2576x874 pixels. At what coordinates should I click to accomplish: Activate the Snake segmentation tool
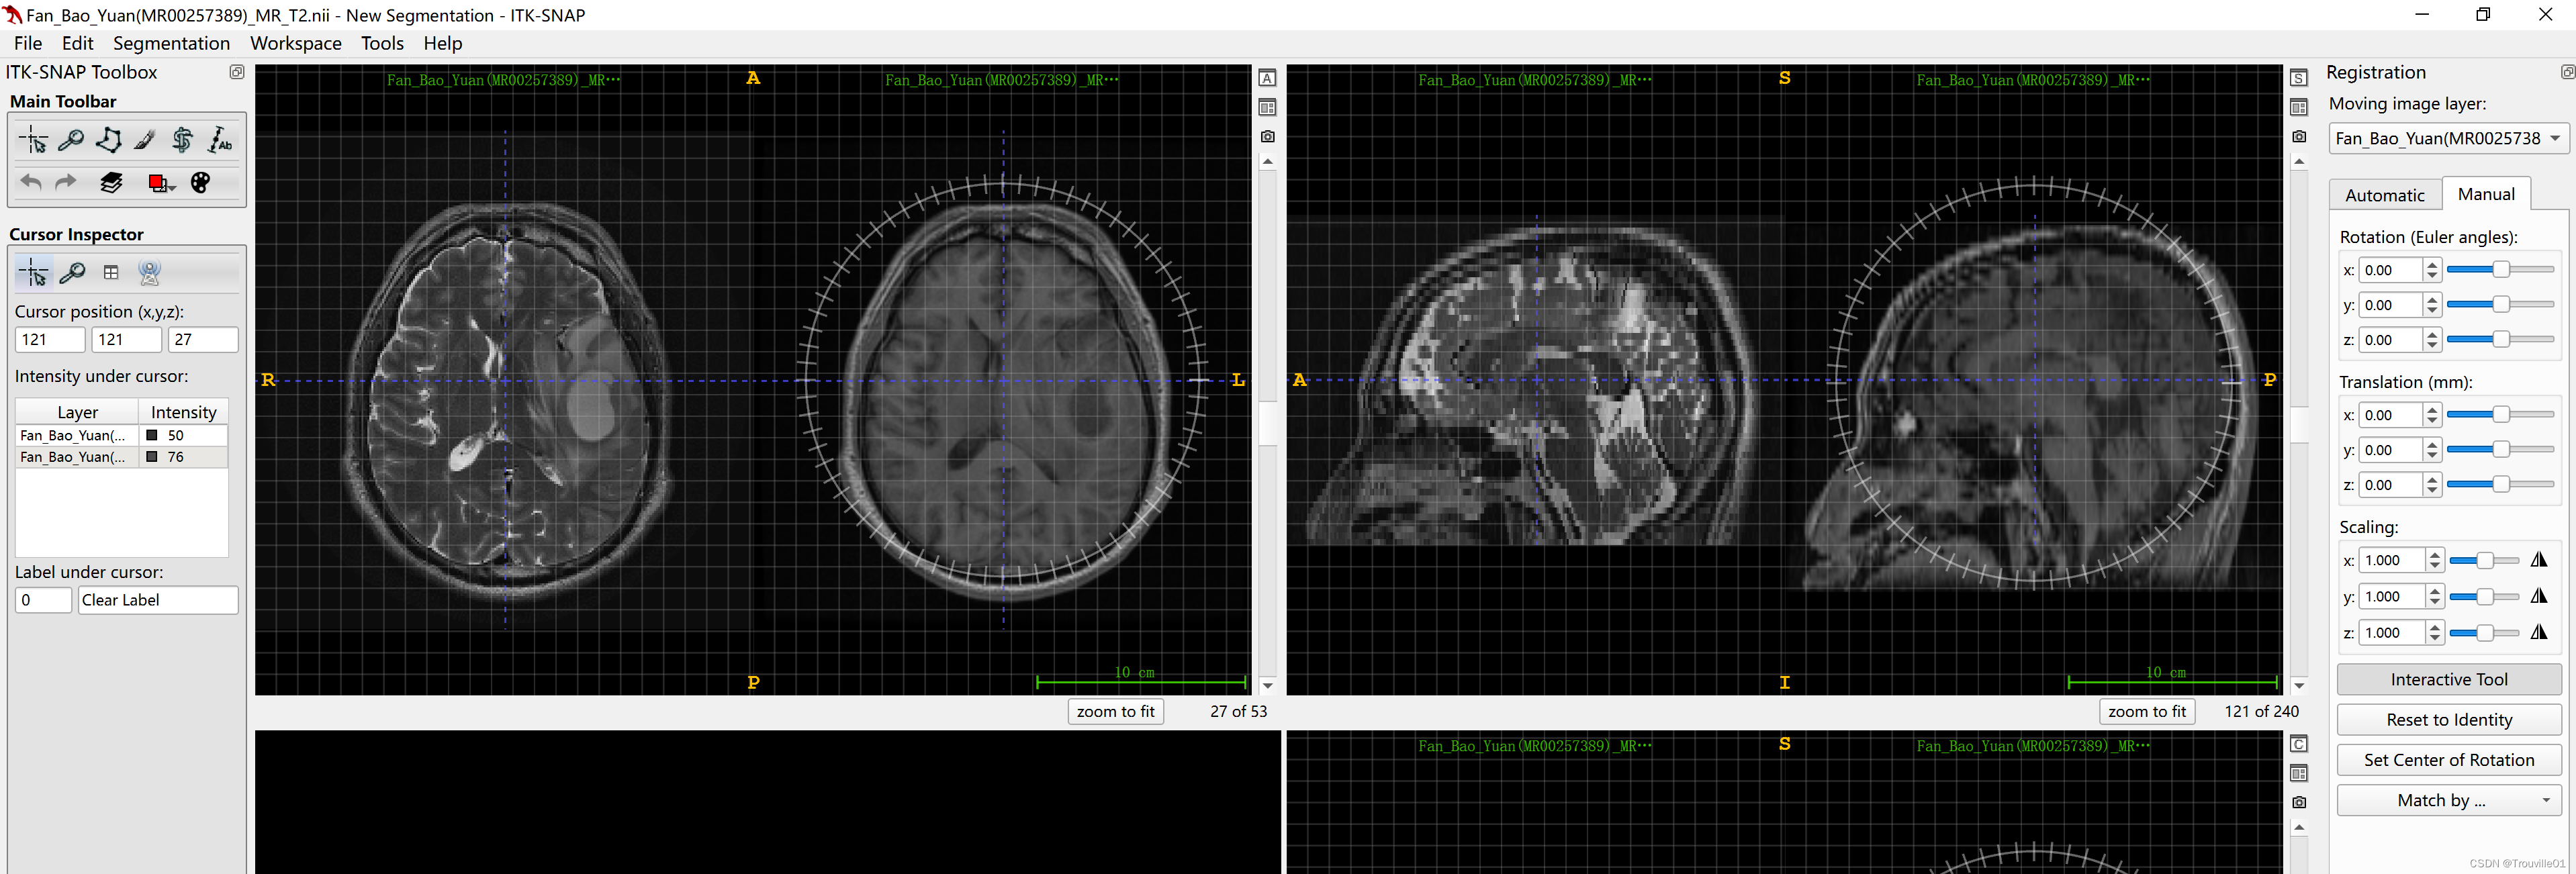(182, 141)
